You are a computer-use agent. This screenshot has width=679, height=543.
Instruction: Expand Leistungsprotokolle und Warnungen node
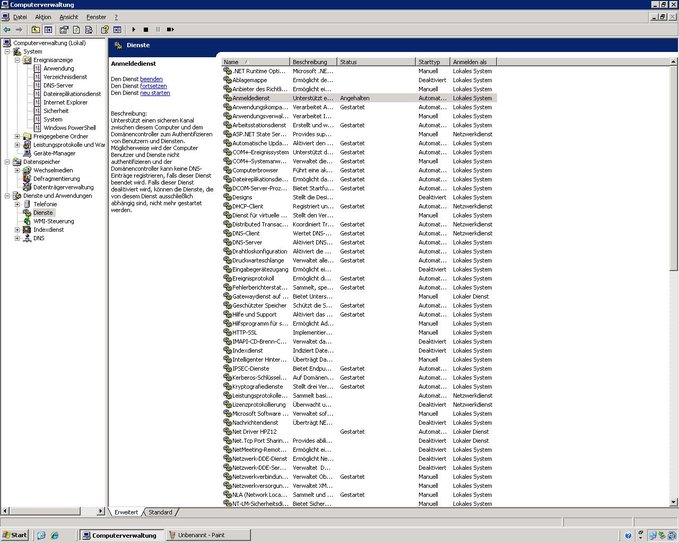pos(17,145)
